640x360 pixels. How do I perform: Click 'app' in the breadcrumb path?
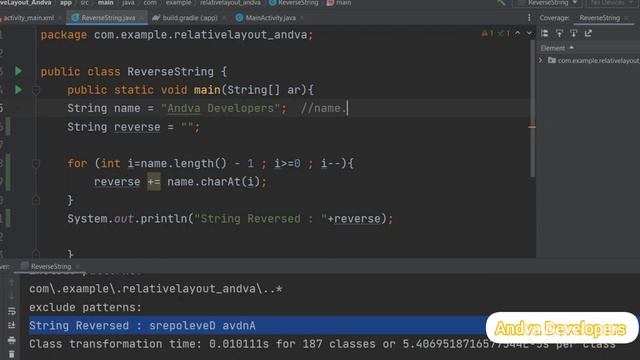[x=66, y=3]
